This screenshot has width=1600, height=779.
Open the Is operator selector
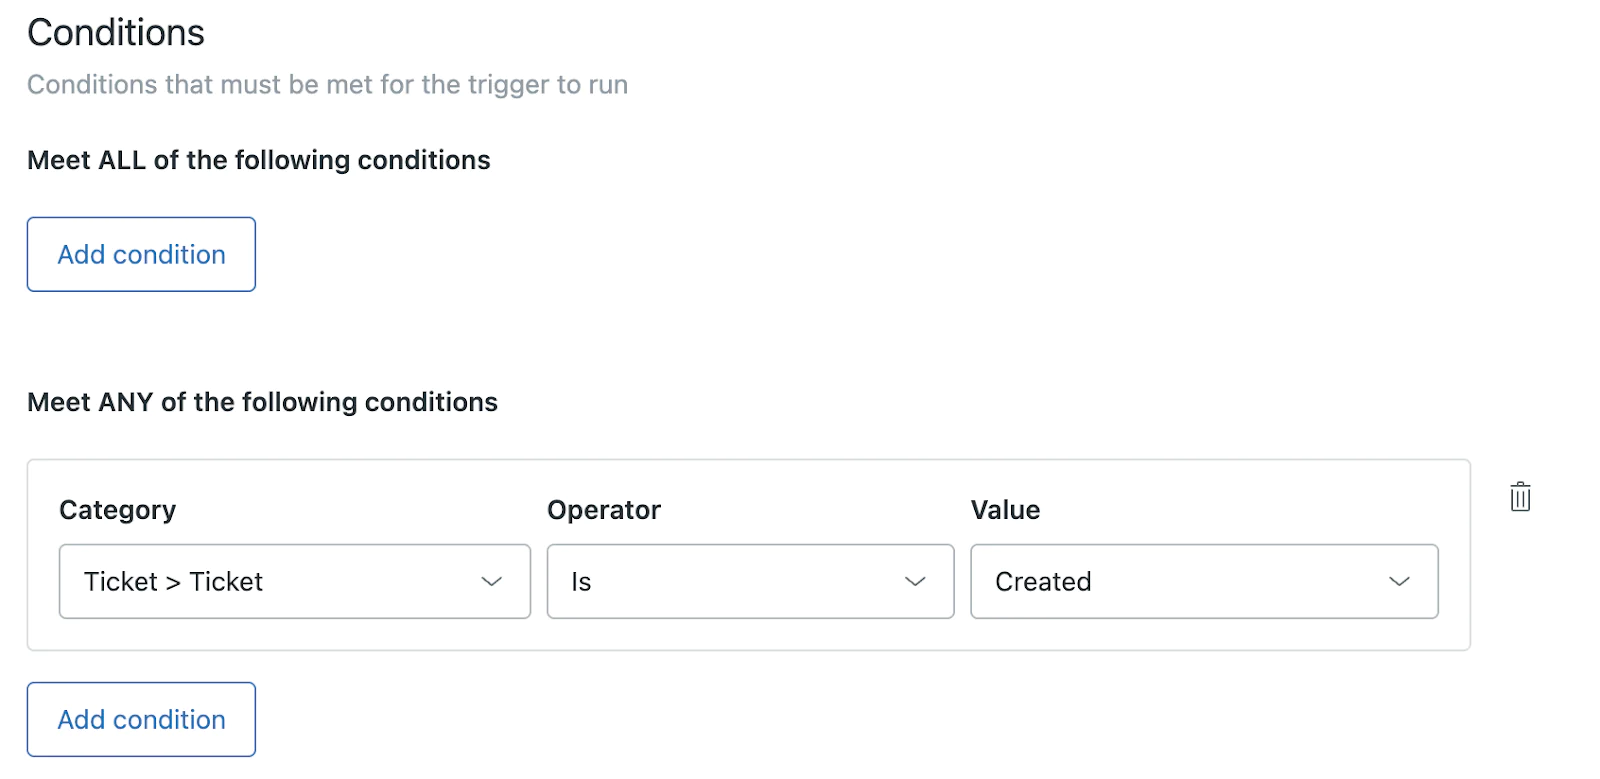(x=750, y=581)
